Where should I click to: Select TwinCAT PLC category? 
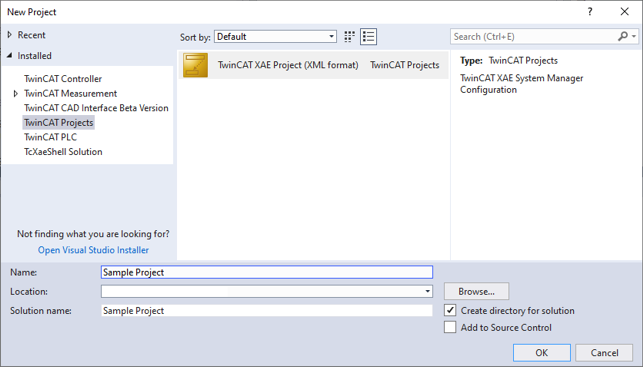50,137
